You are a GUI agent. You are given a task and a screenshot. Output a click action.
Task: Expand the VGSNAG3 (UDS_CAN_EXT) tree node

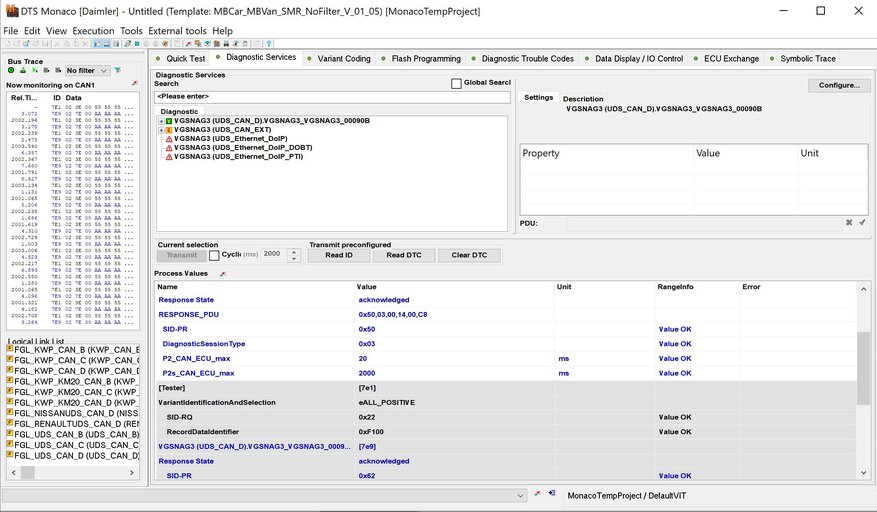point(161,130)
